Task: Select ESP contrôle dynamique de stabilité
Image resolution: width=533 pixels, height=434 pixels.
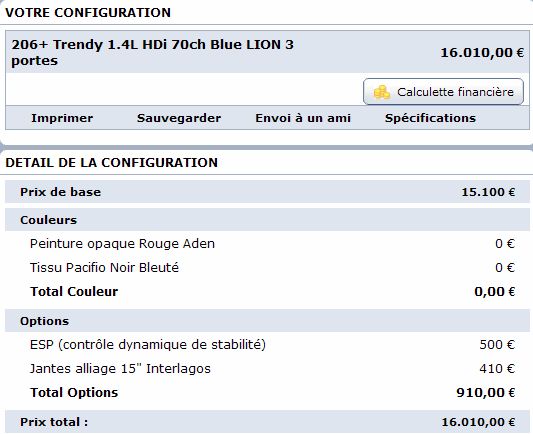Action: pyautogui.click(x=148, y=345)
